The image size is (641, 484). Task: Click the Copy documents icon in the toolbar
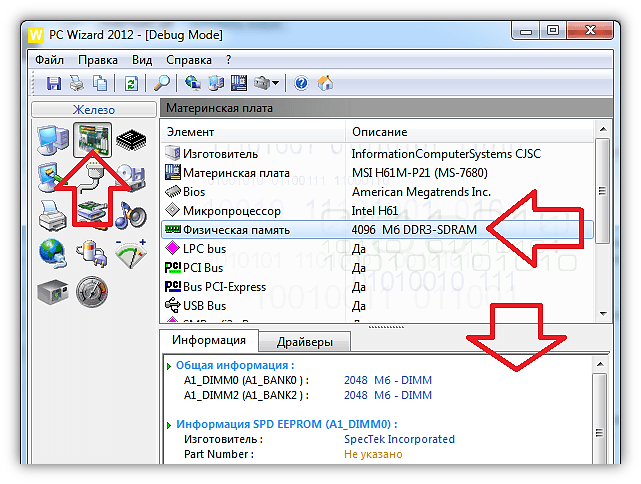click(x=100, y=83)
